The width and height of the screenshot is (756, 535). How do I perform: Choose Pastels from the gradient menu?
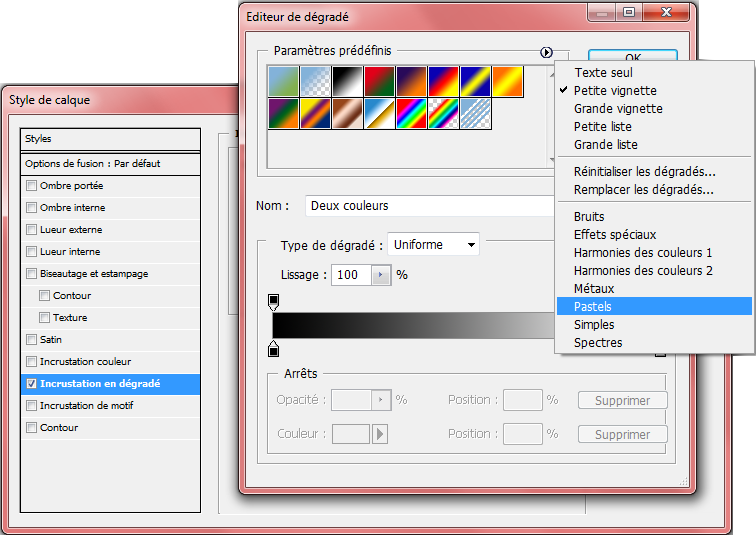click(x=593, y=307)
